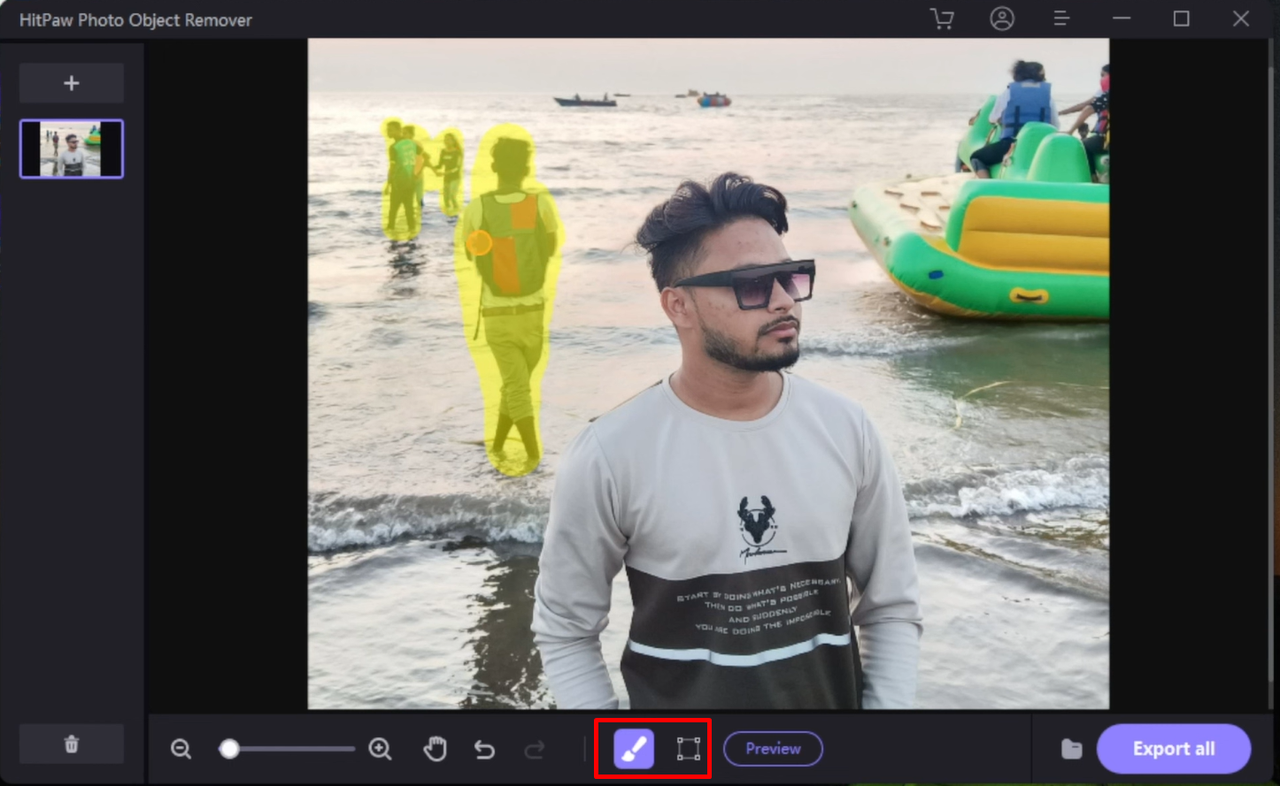Open the hamburger settings menu
Image resolution: width=1280 pixels, height=786 pixels.
(x=1061, y=19)
